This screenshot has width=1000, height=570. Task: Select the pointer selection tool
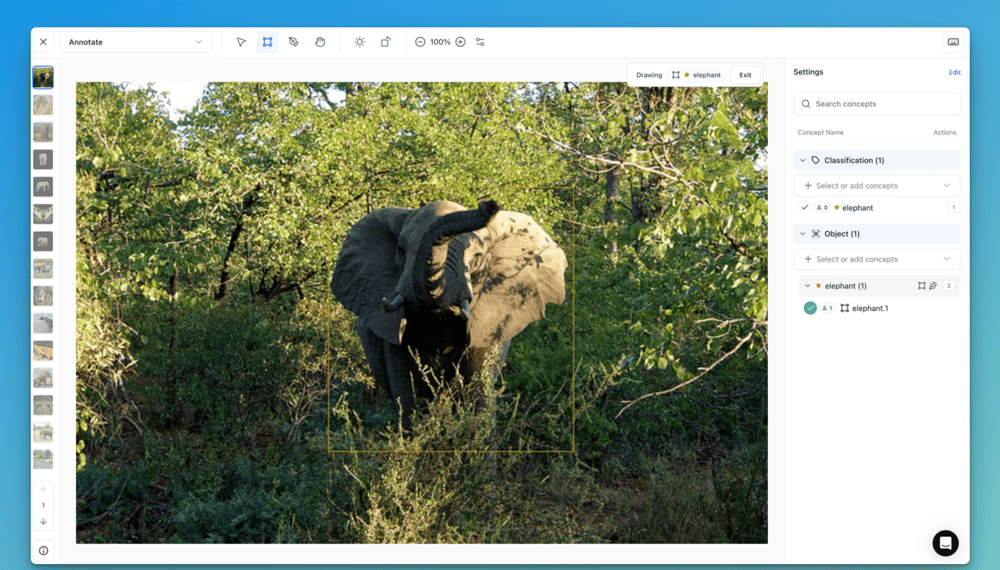tap(241, 42)
